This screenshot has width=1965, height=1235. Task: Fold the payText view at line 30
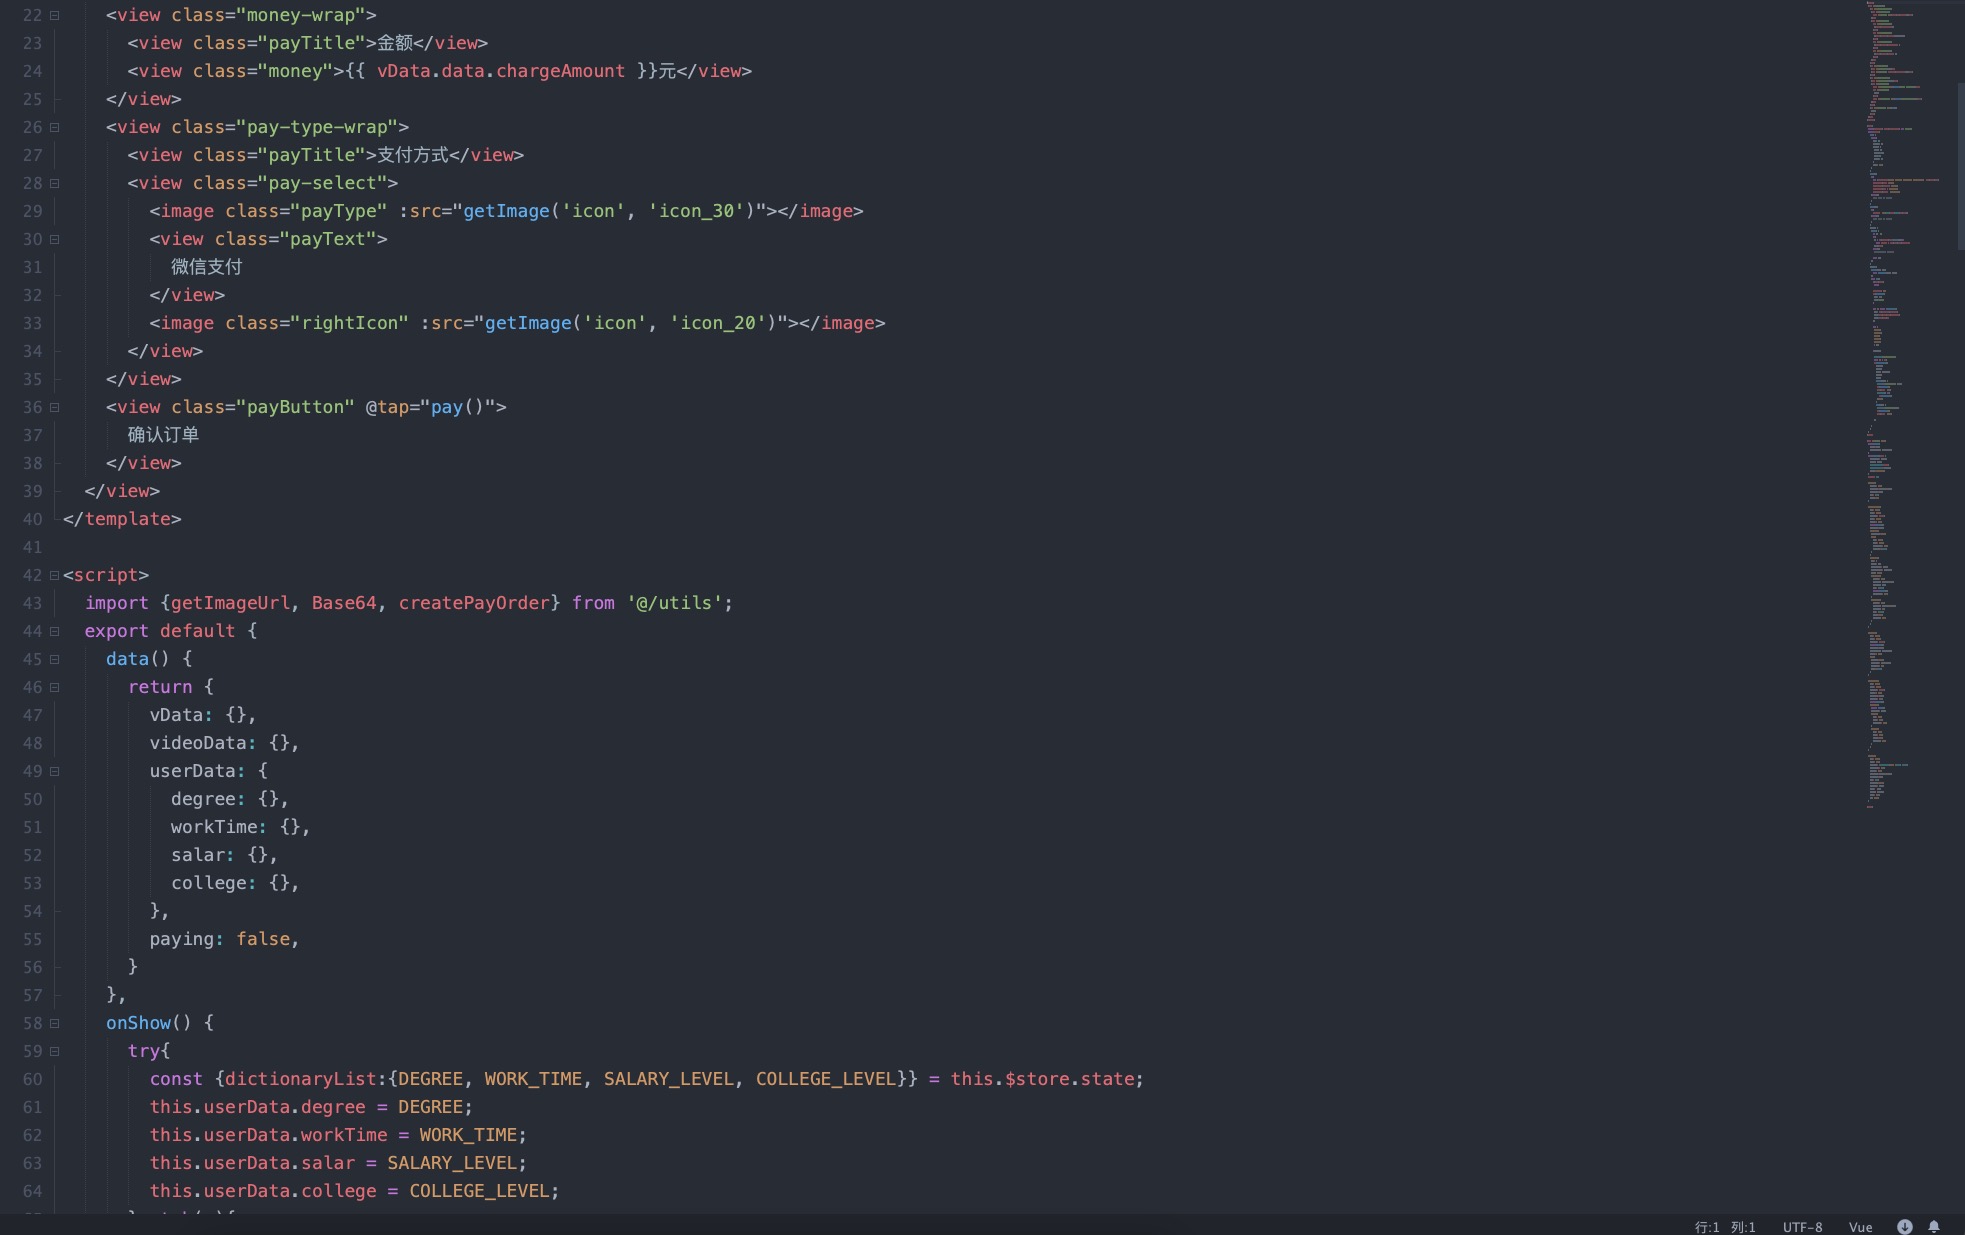click(54, 239)
